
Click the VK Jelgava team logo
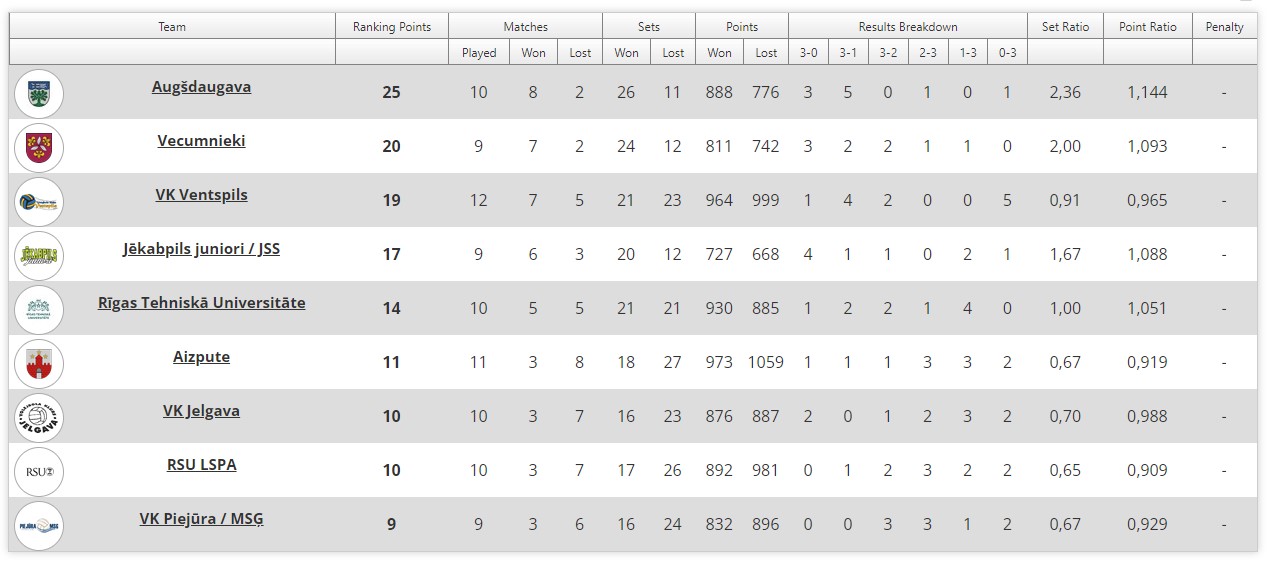[x=39, y=417]
